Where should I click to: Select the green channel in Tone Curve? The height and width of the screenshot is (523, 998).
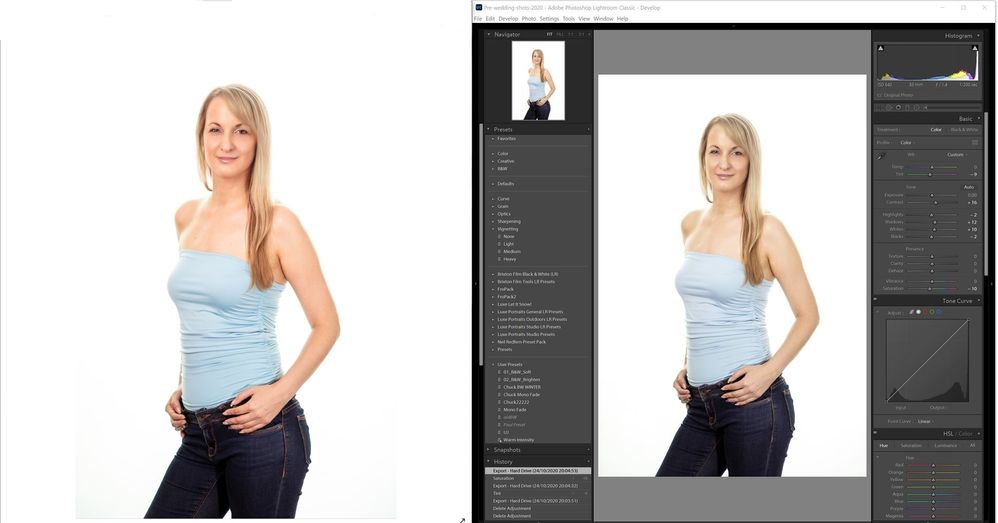point(932,312)
